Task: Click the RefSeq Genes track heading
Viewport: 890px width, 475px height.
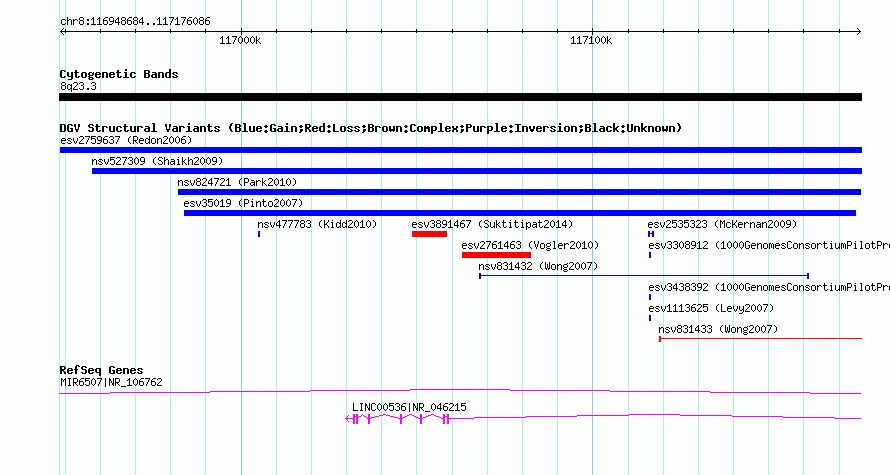Action: tap(102, 370)
